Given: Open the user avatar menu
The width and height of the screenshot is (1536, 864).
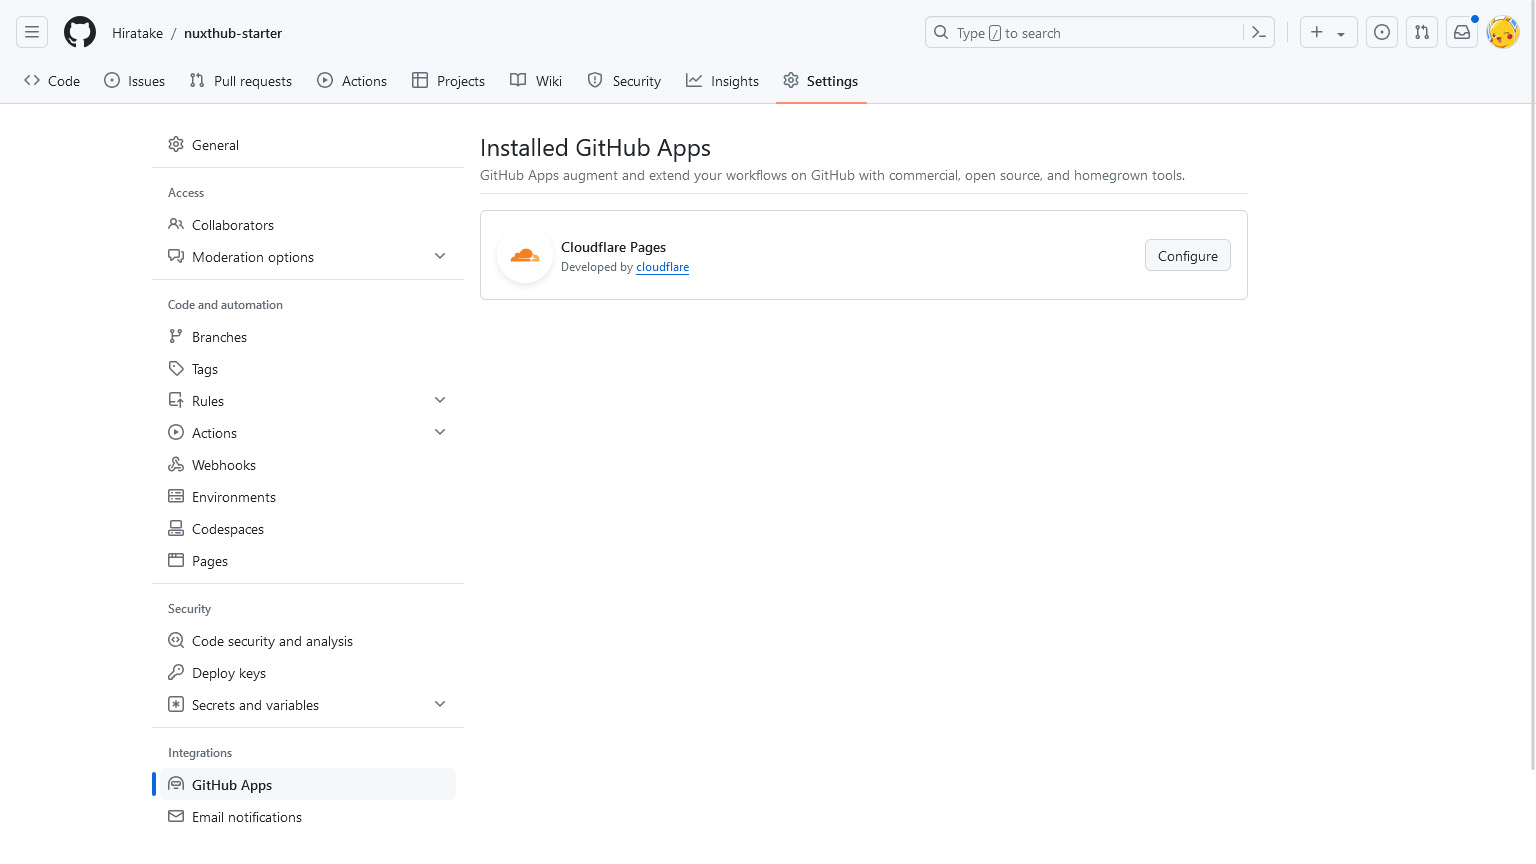Looking at the screenshot, I should click(1503, 32).
